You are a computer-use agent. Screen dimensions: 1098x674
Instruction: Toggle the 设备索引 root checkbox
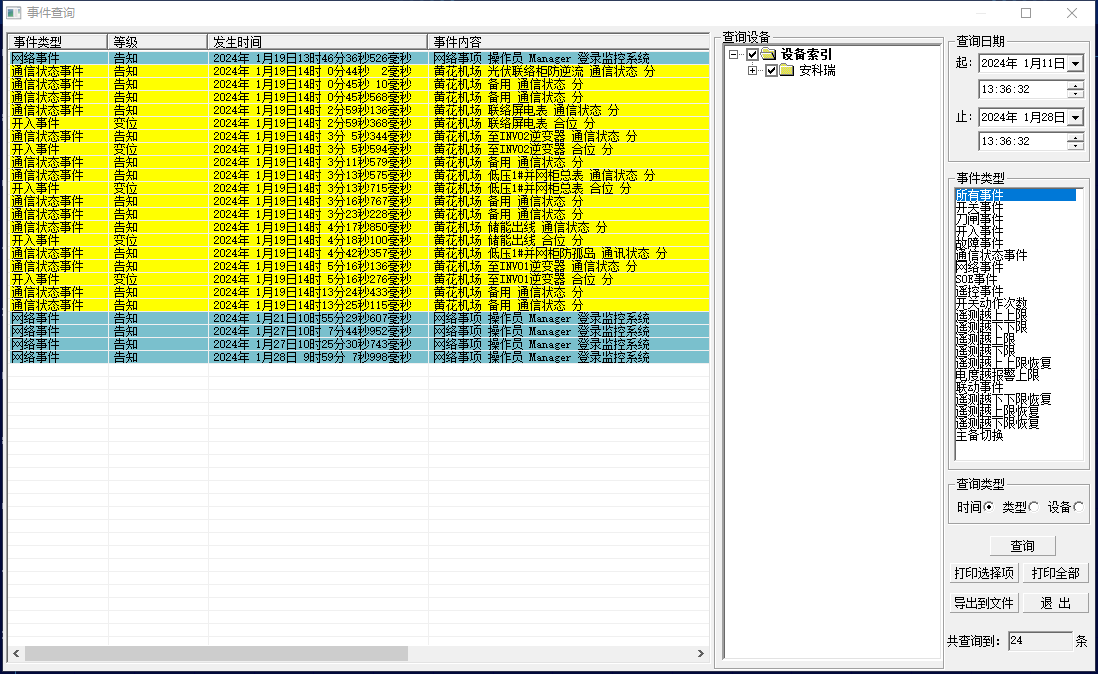coord(753,54)
